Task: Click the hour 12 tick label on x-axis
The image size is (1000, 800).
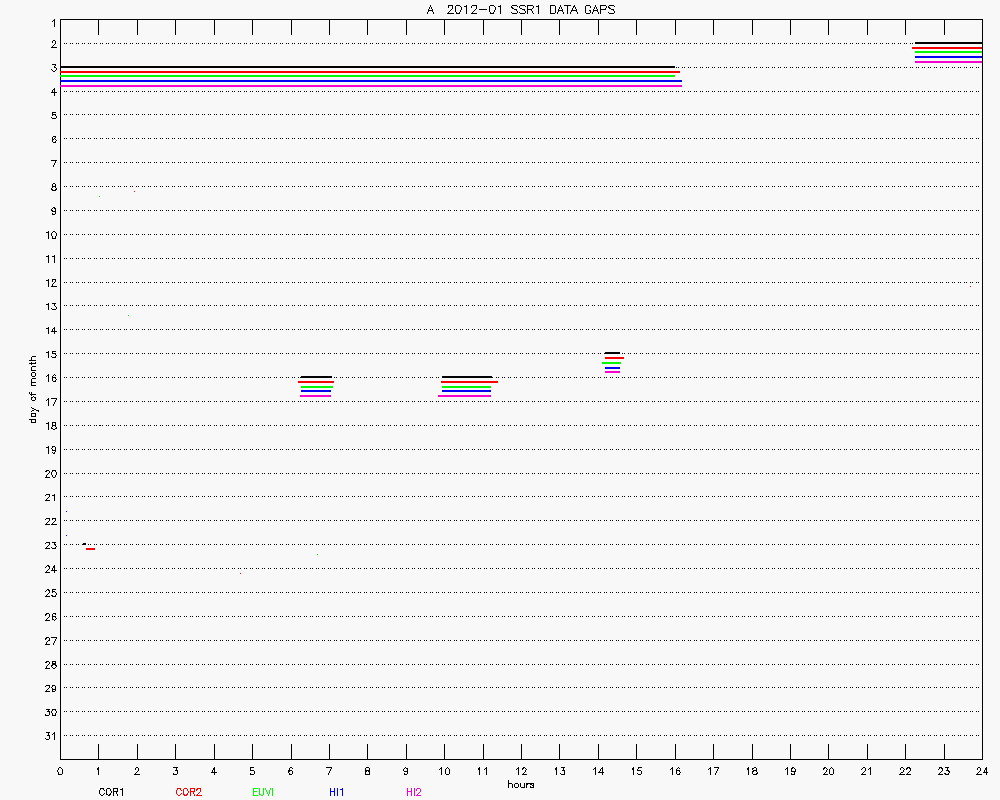Action: click(521, 771)
